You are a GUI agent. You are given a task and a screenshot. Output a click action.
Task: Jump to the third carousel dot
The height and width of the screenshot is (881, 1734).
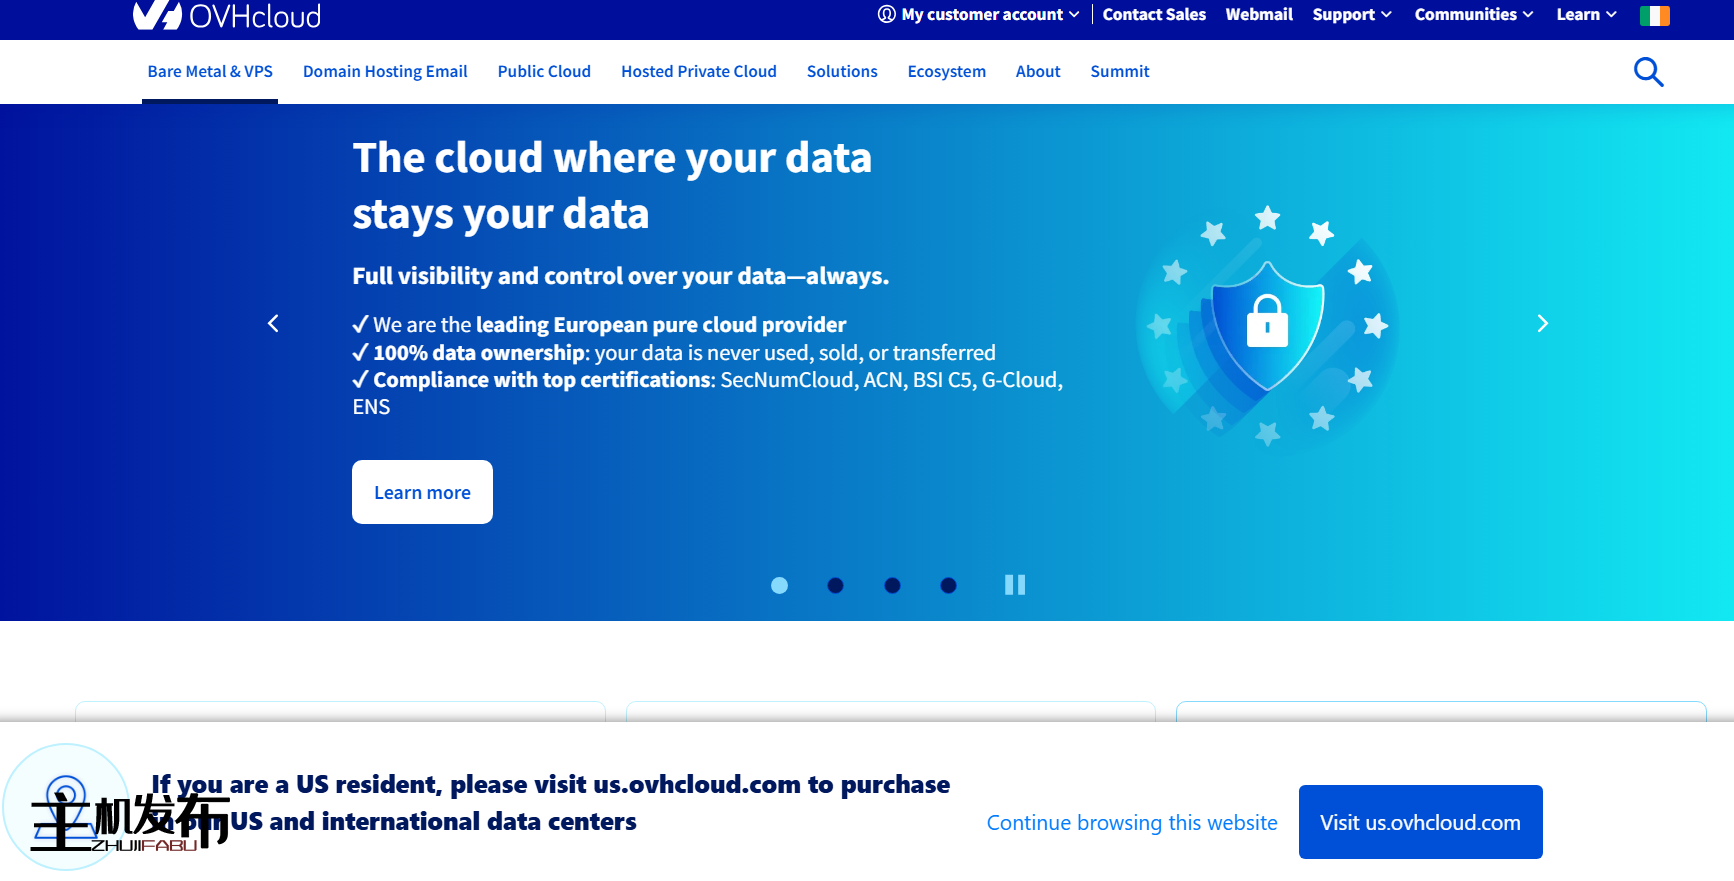(892, 585)
